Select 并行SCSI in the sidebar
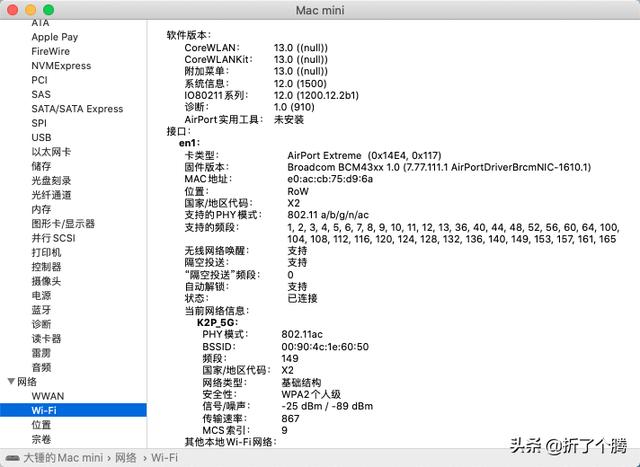This screenshot has width=640, height=467. pyautogui.click(x=53, y=238)
